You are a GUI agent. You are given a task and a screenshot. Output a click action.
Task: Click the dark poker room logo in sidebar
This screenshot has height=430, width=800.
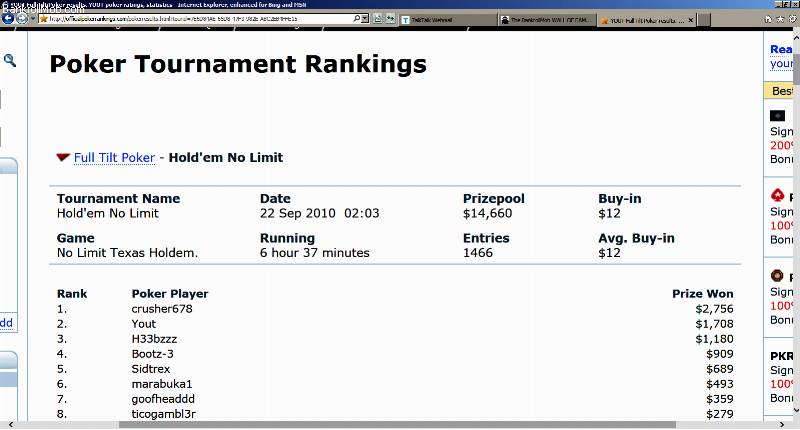(x=777, y=116)
